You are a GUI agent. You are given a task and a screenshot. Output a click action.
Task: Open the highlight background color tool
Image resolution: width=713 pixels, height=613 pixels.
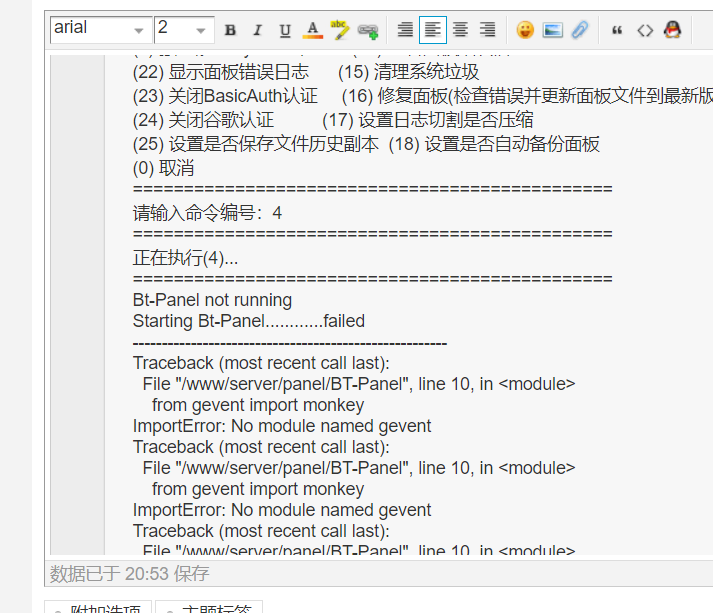pyautogui.click(x=340, y=30)
